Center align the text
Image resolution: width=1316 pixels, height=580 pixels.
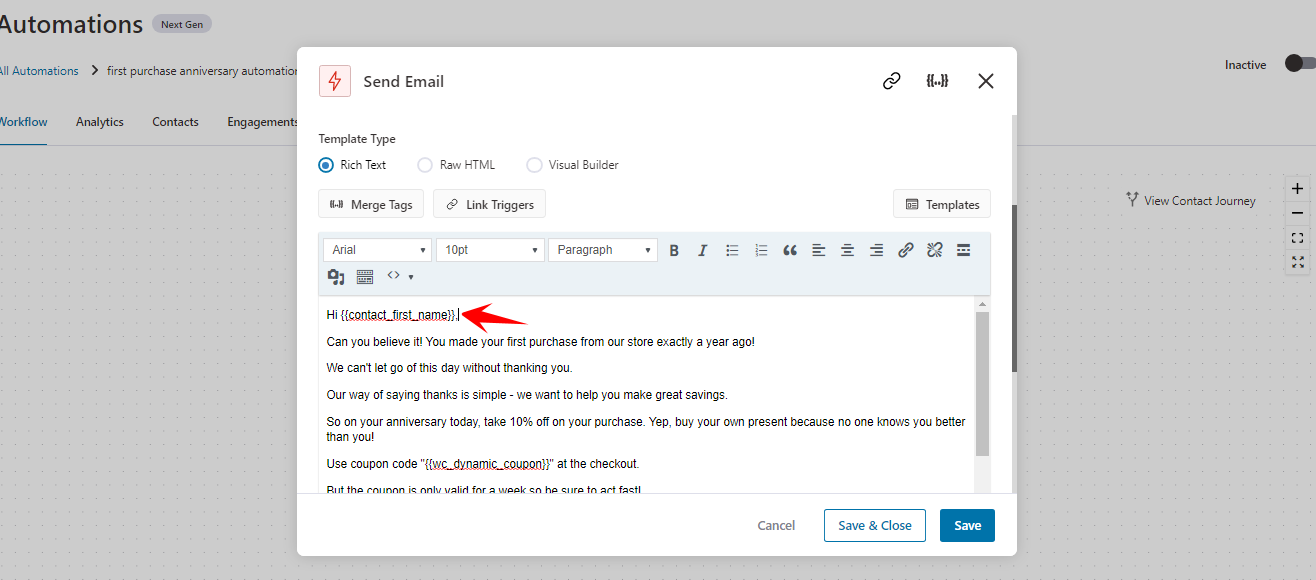pyautogui.click(x=847, y=250)
